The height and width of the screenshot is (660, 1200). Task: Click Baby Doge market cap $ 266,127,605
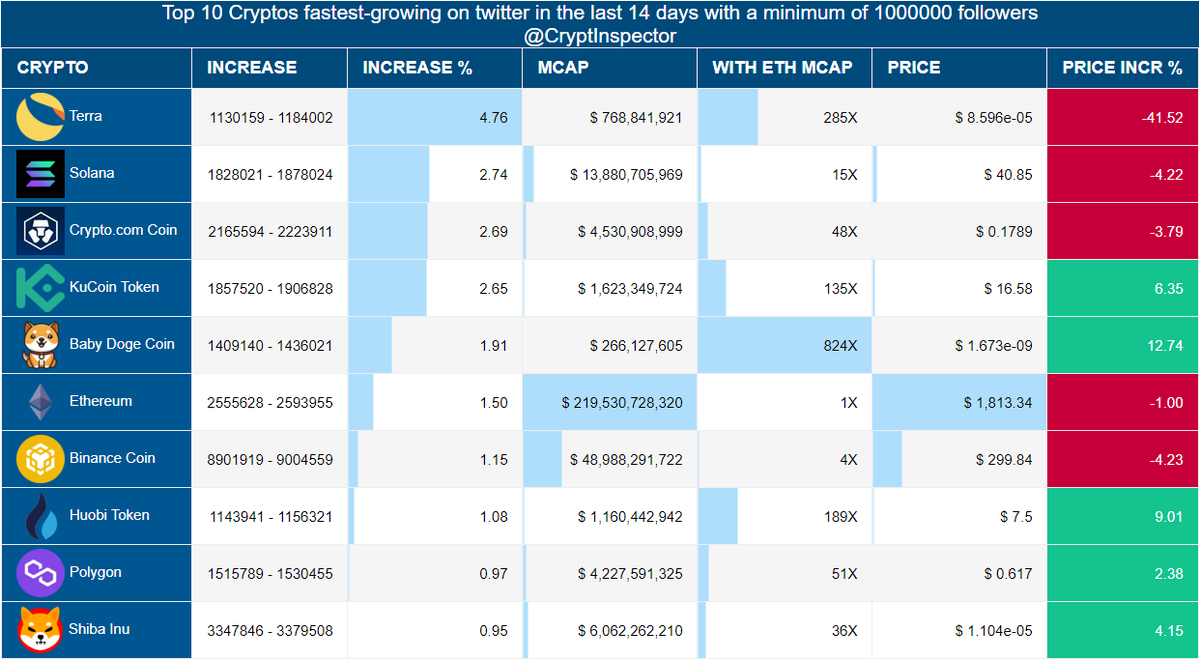point(637,346)
